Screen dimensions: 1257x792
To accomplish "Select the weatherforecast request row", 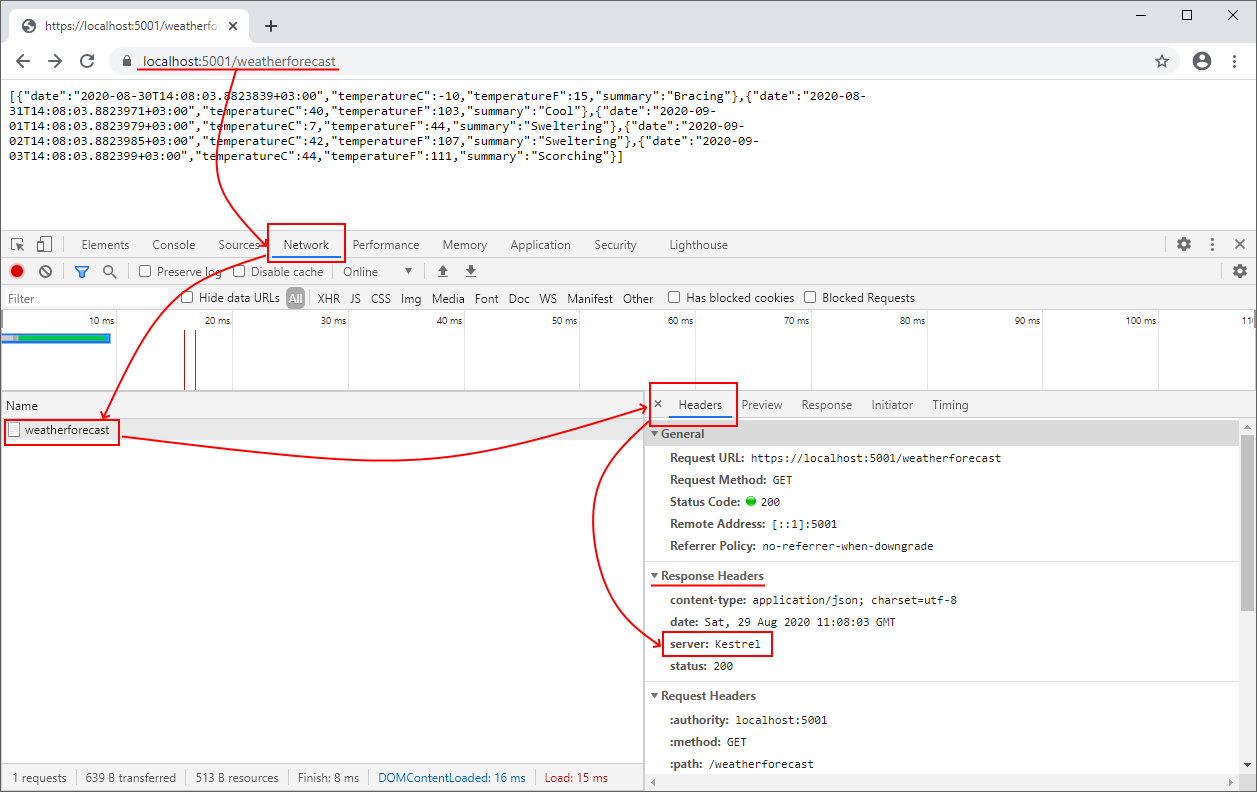I will click(x=322, y=430).
